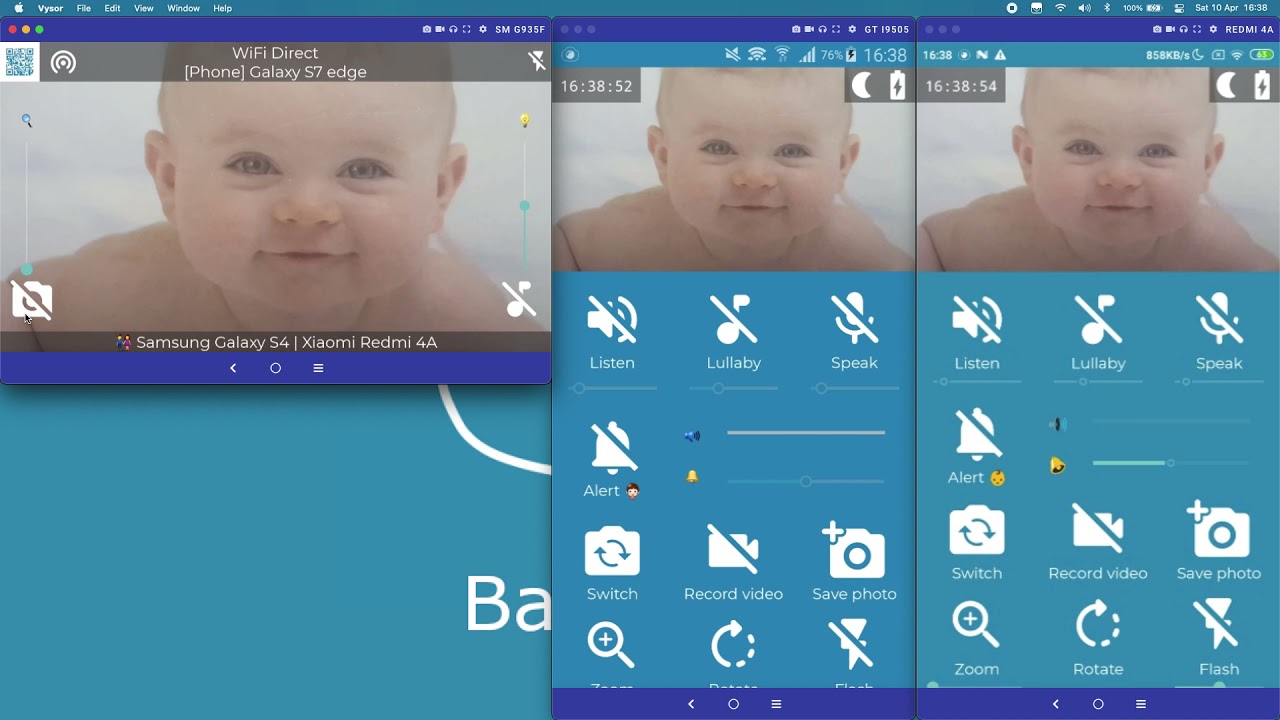
Task: Open the Window menu
Action: tap(183, 8)
